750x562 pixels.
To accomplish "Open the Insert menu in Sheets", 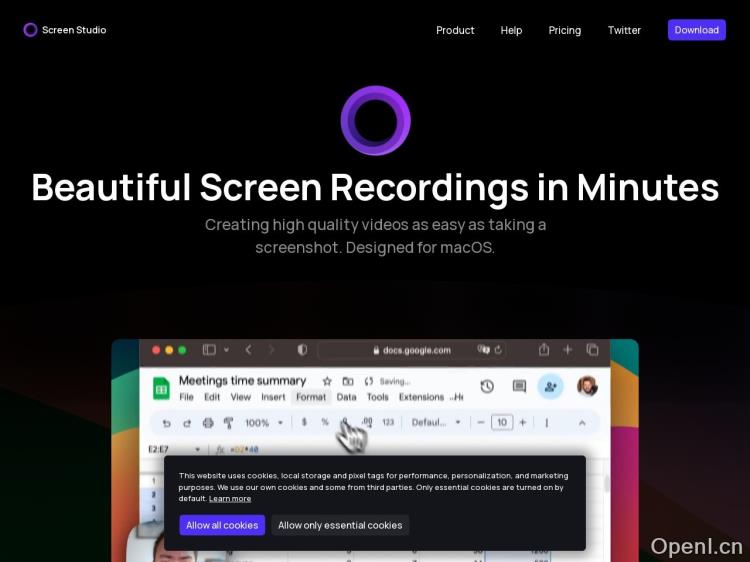I will tap(273, 397).
